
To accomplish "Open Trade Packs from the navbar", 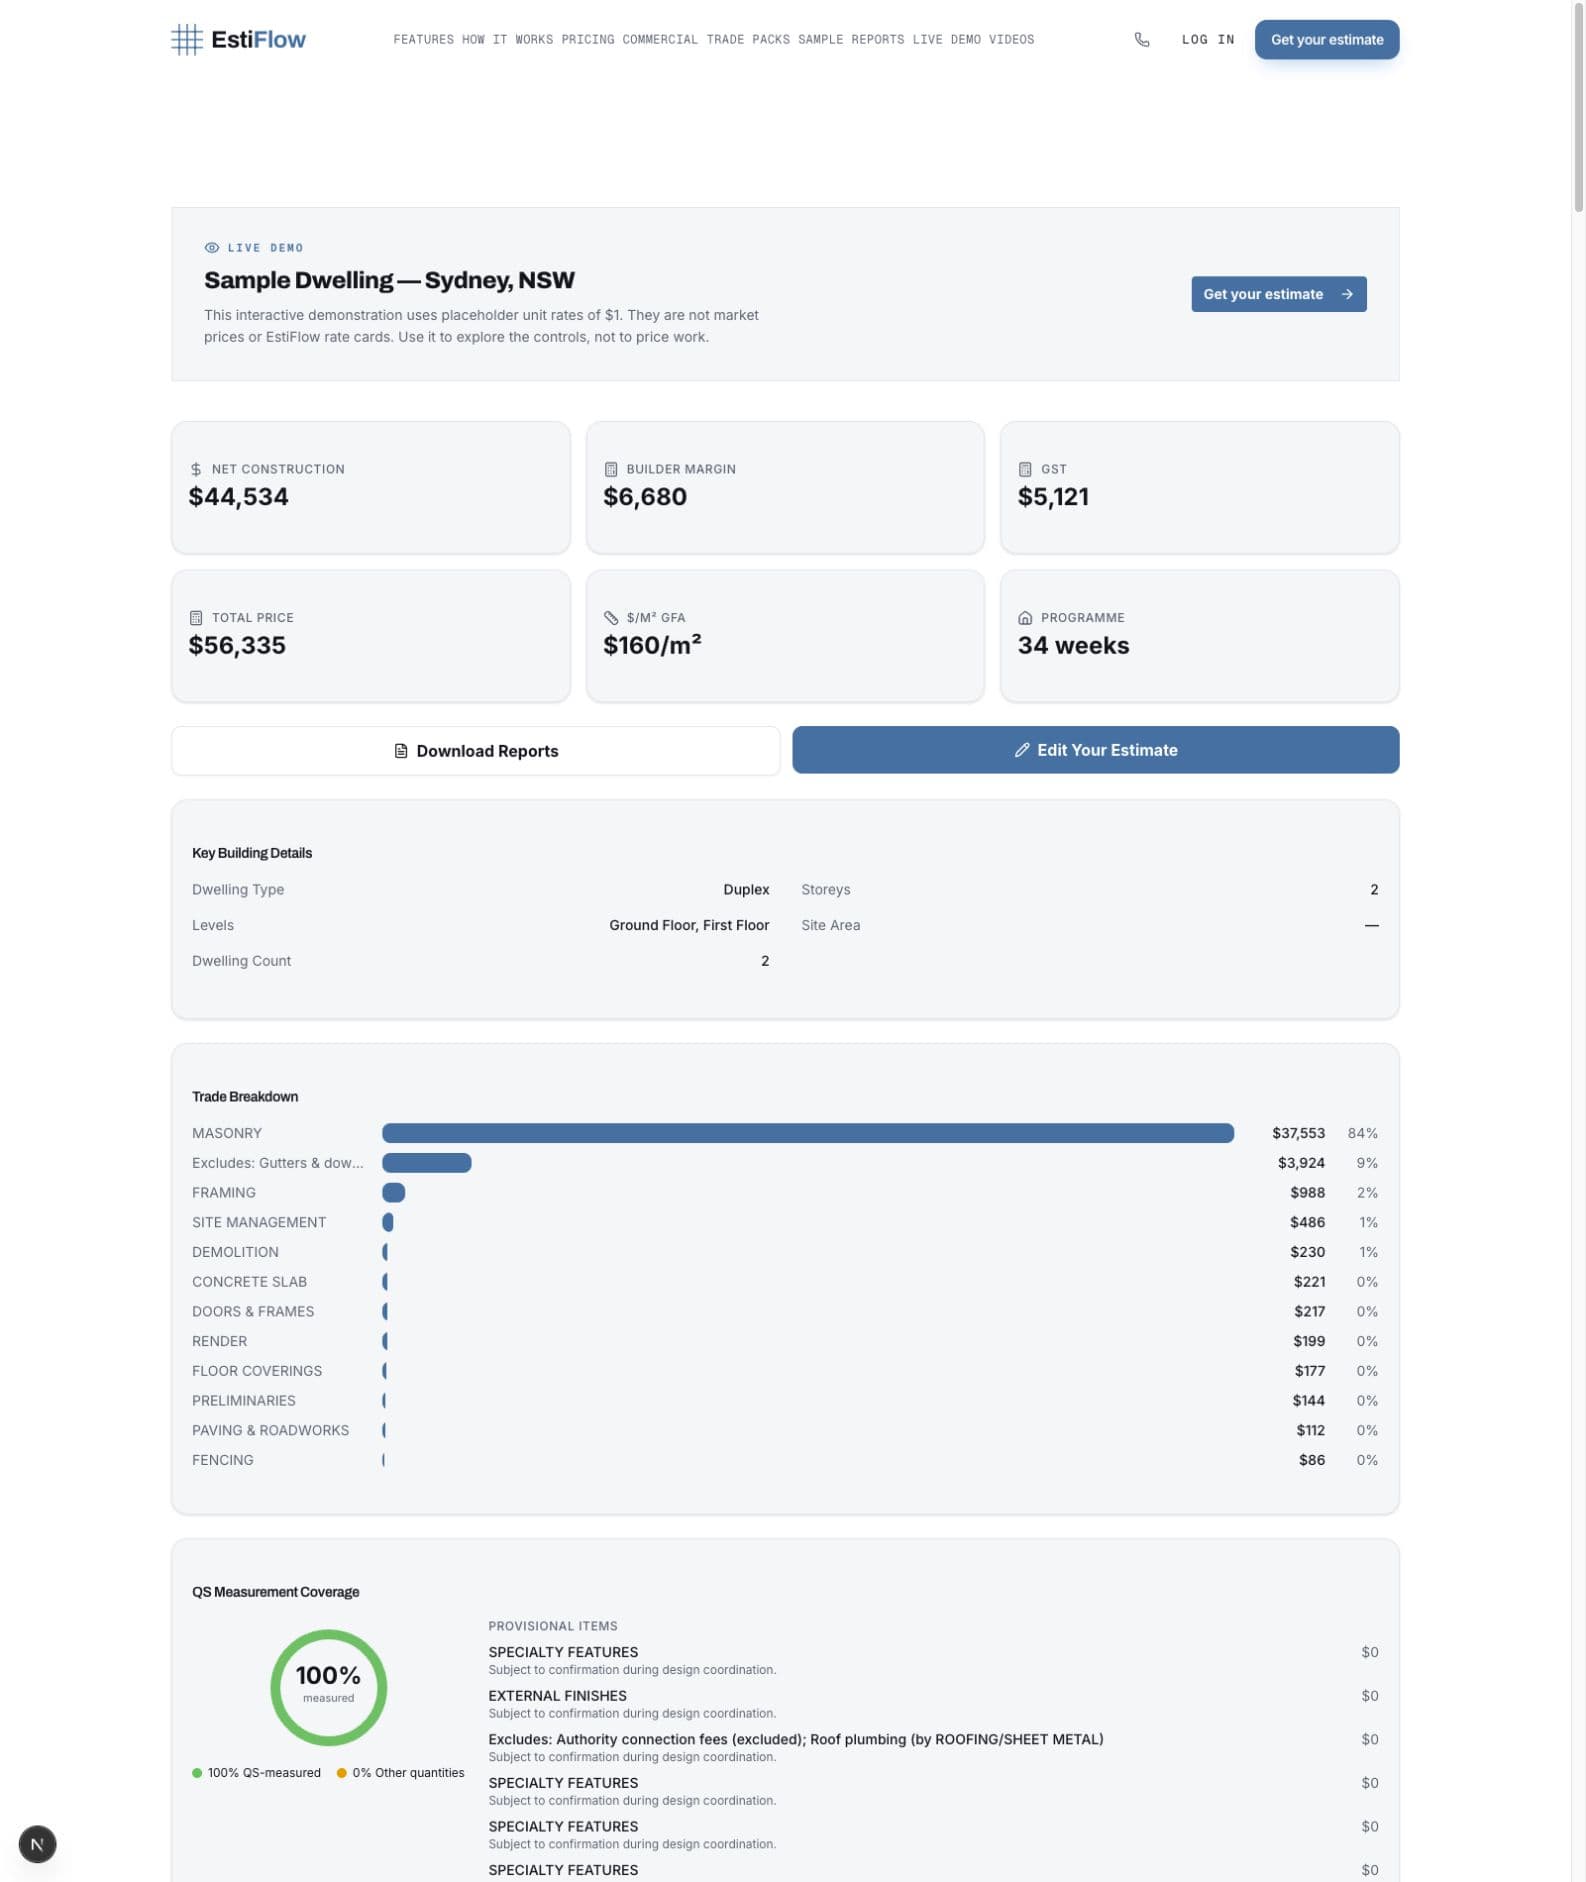I will pos(748,40).
